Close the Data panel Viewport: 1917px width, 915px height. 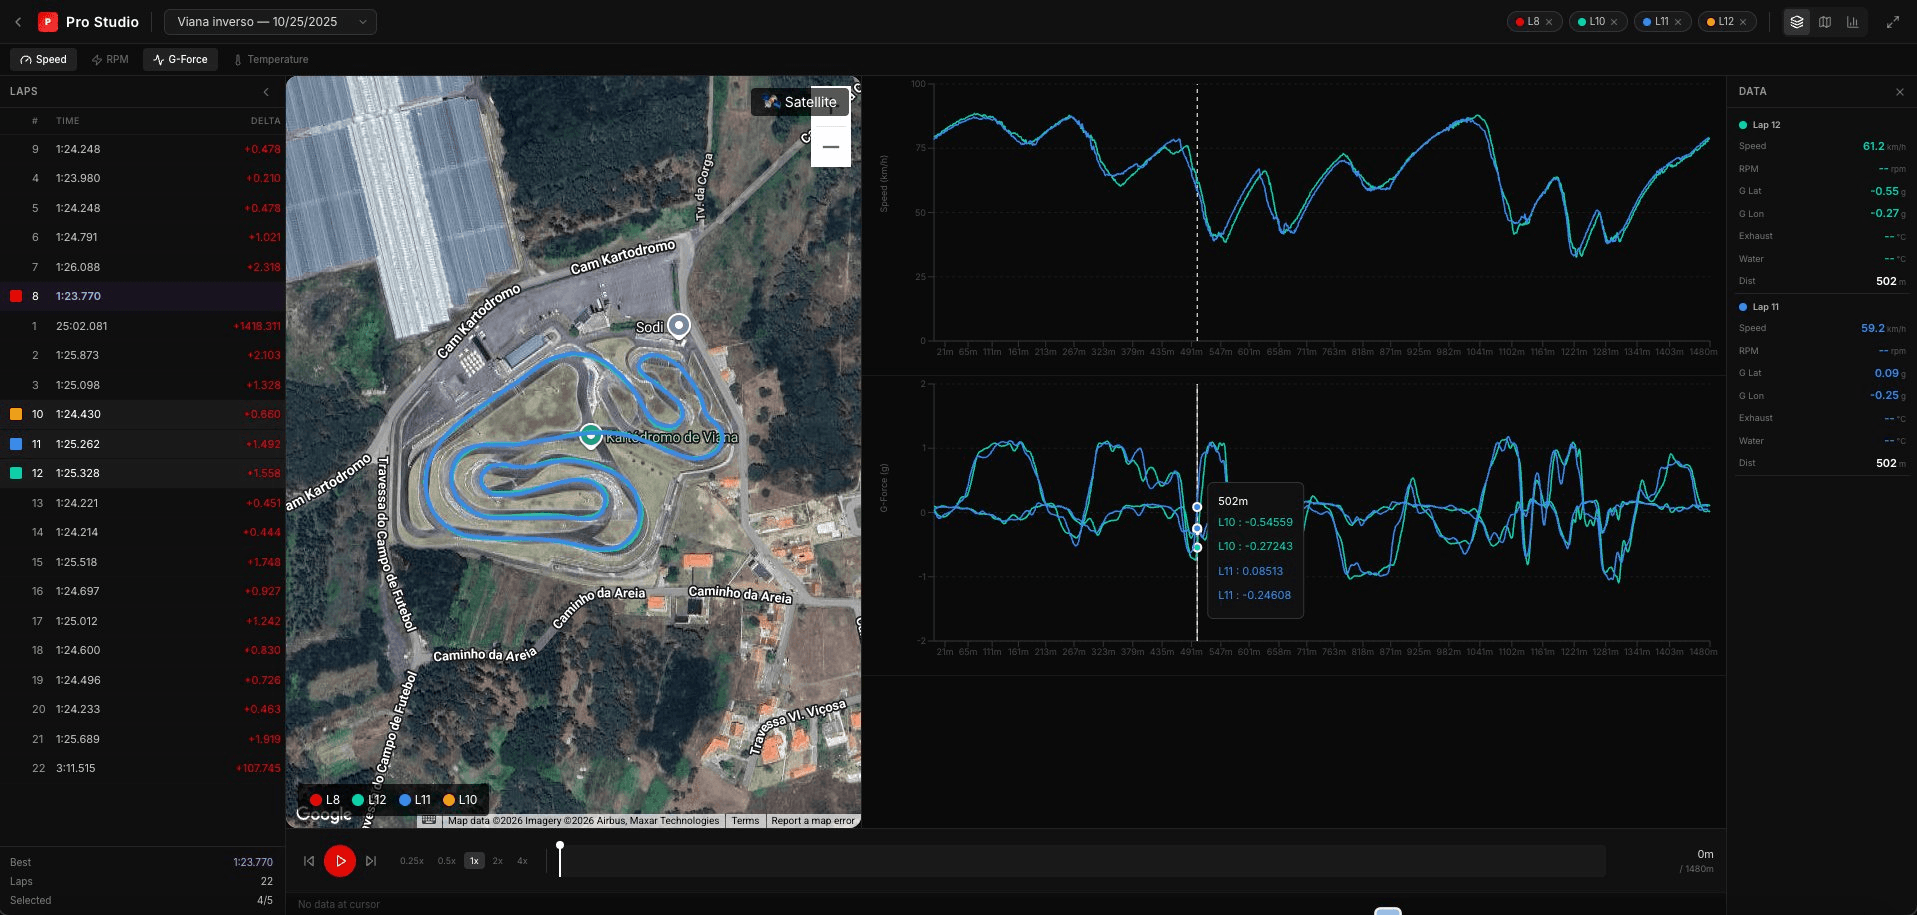click(1899, 92)
